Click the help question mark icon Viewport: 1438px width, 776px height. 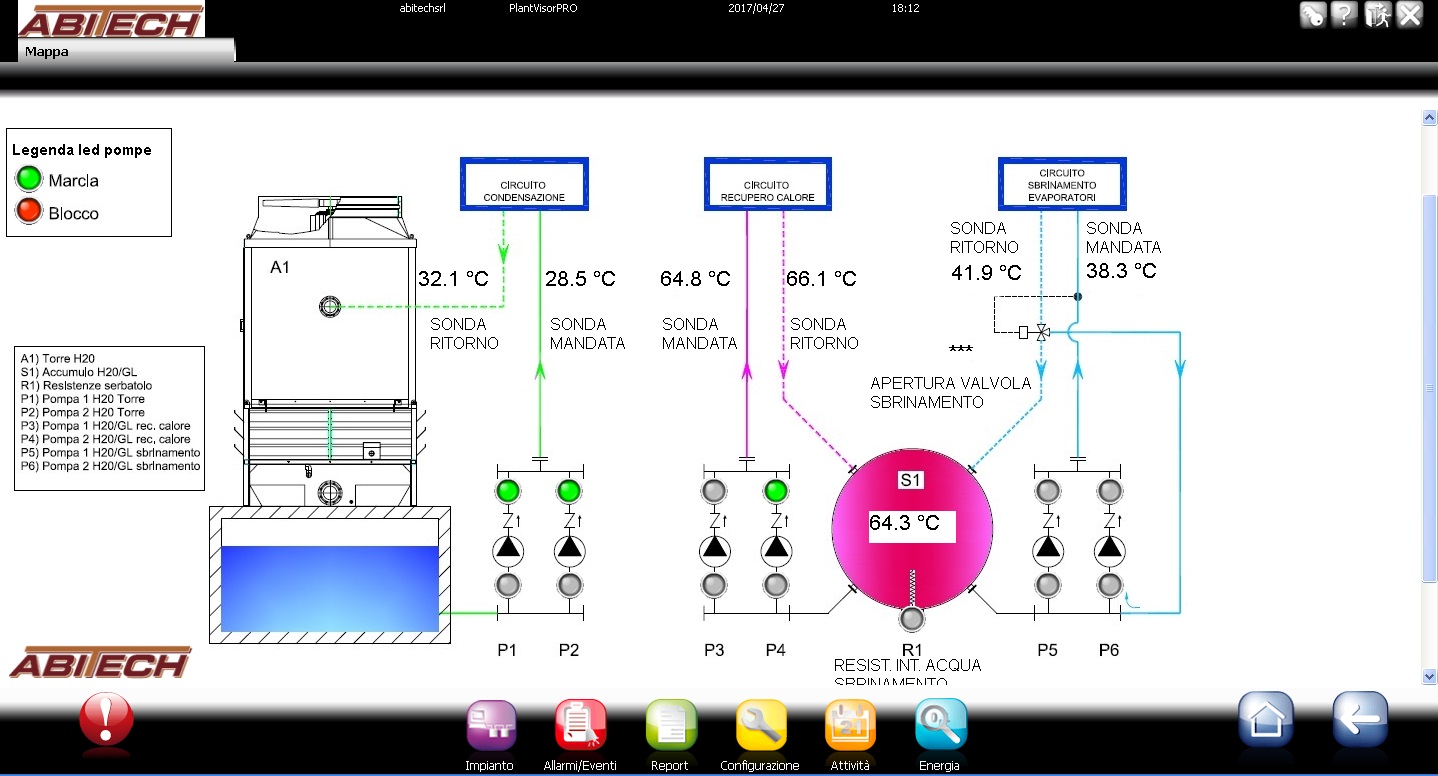coord(1343,14)
